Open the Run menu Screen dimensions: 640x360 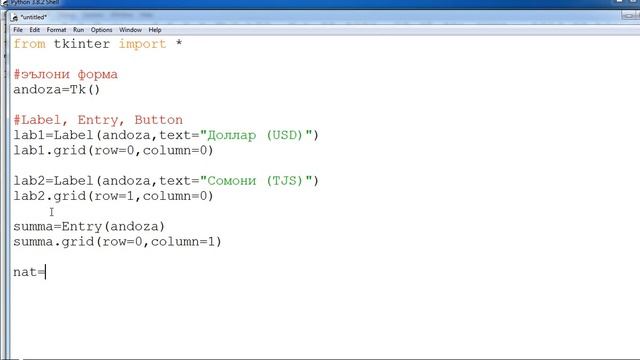coord(78,30)
